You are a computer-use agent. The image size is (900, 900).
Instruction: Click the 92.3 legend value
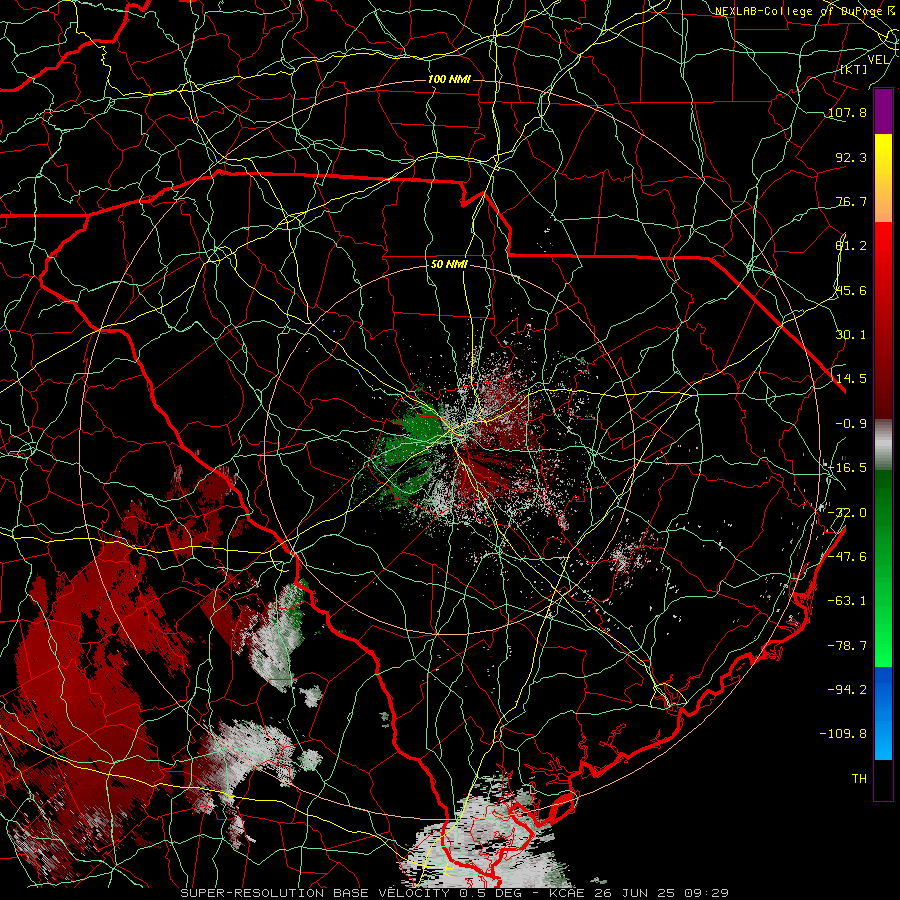(x=851, y=157)
